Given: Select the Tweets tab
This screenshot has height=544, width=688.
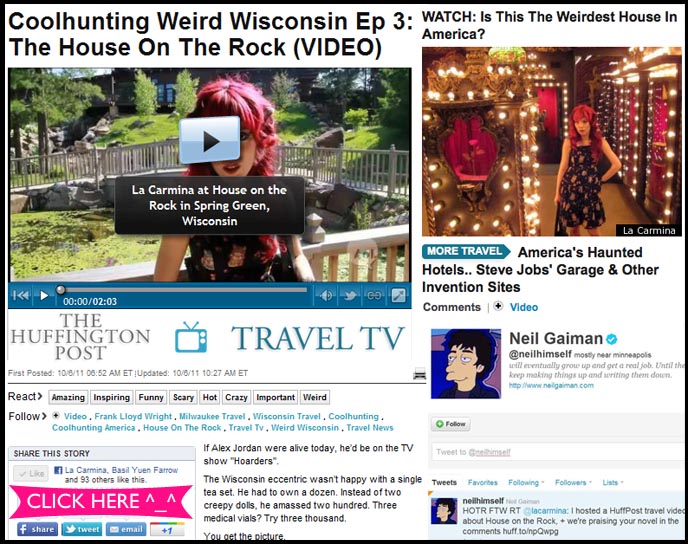Looking at the screenshot, I should pyautogui.click(x=444, y=483).
